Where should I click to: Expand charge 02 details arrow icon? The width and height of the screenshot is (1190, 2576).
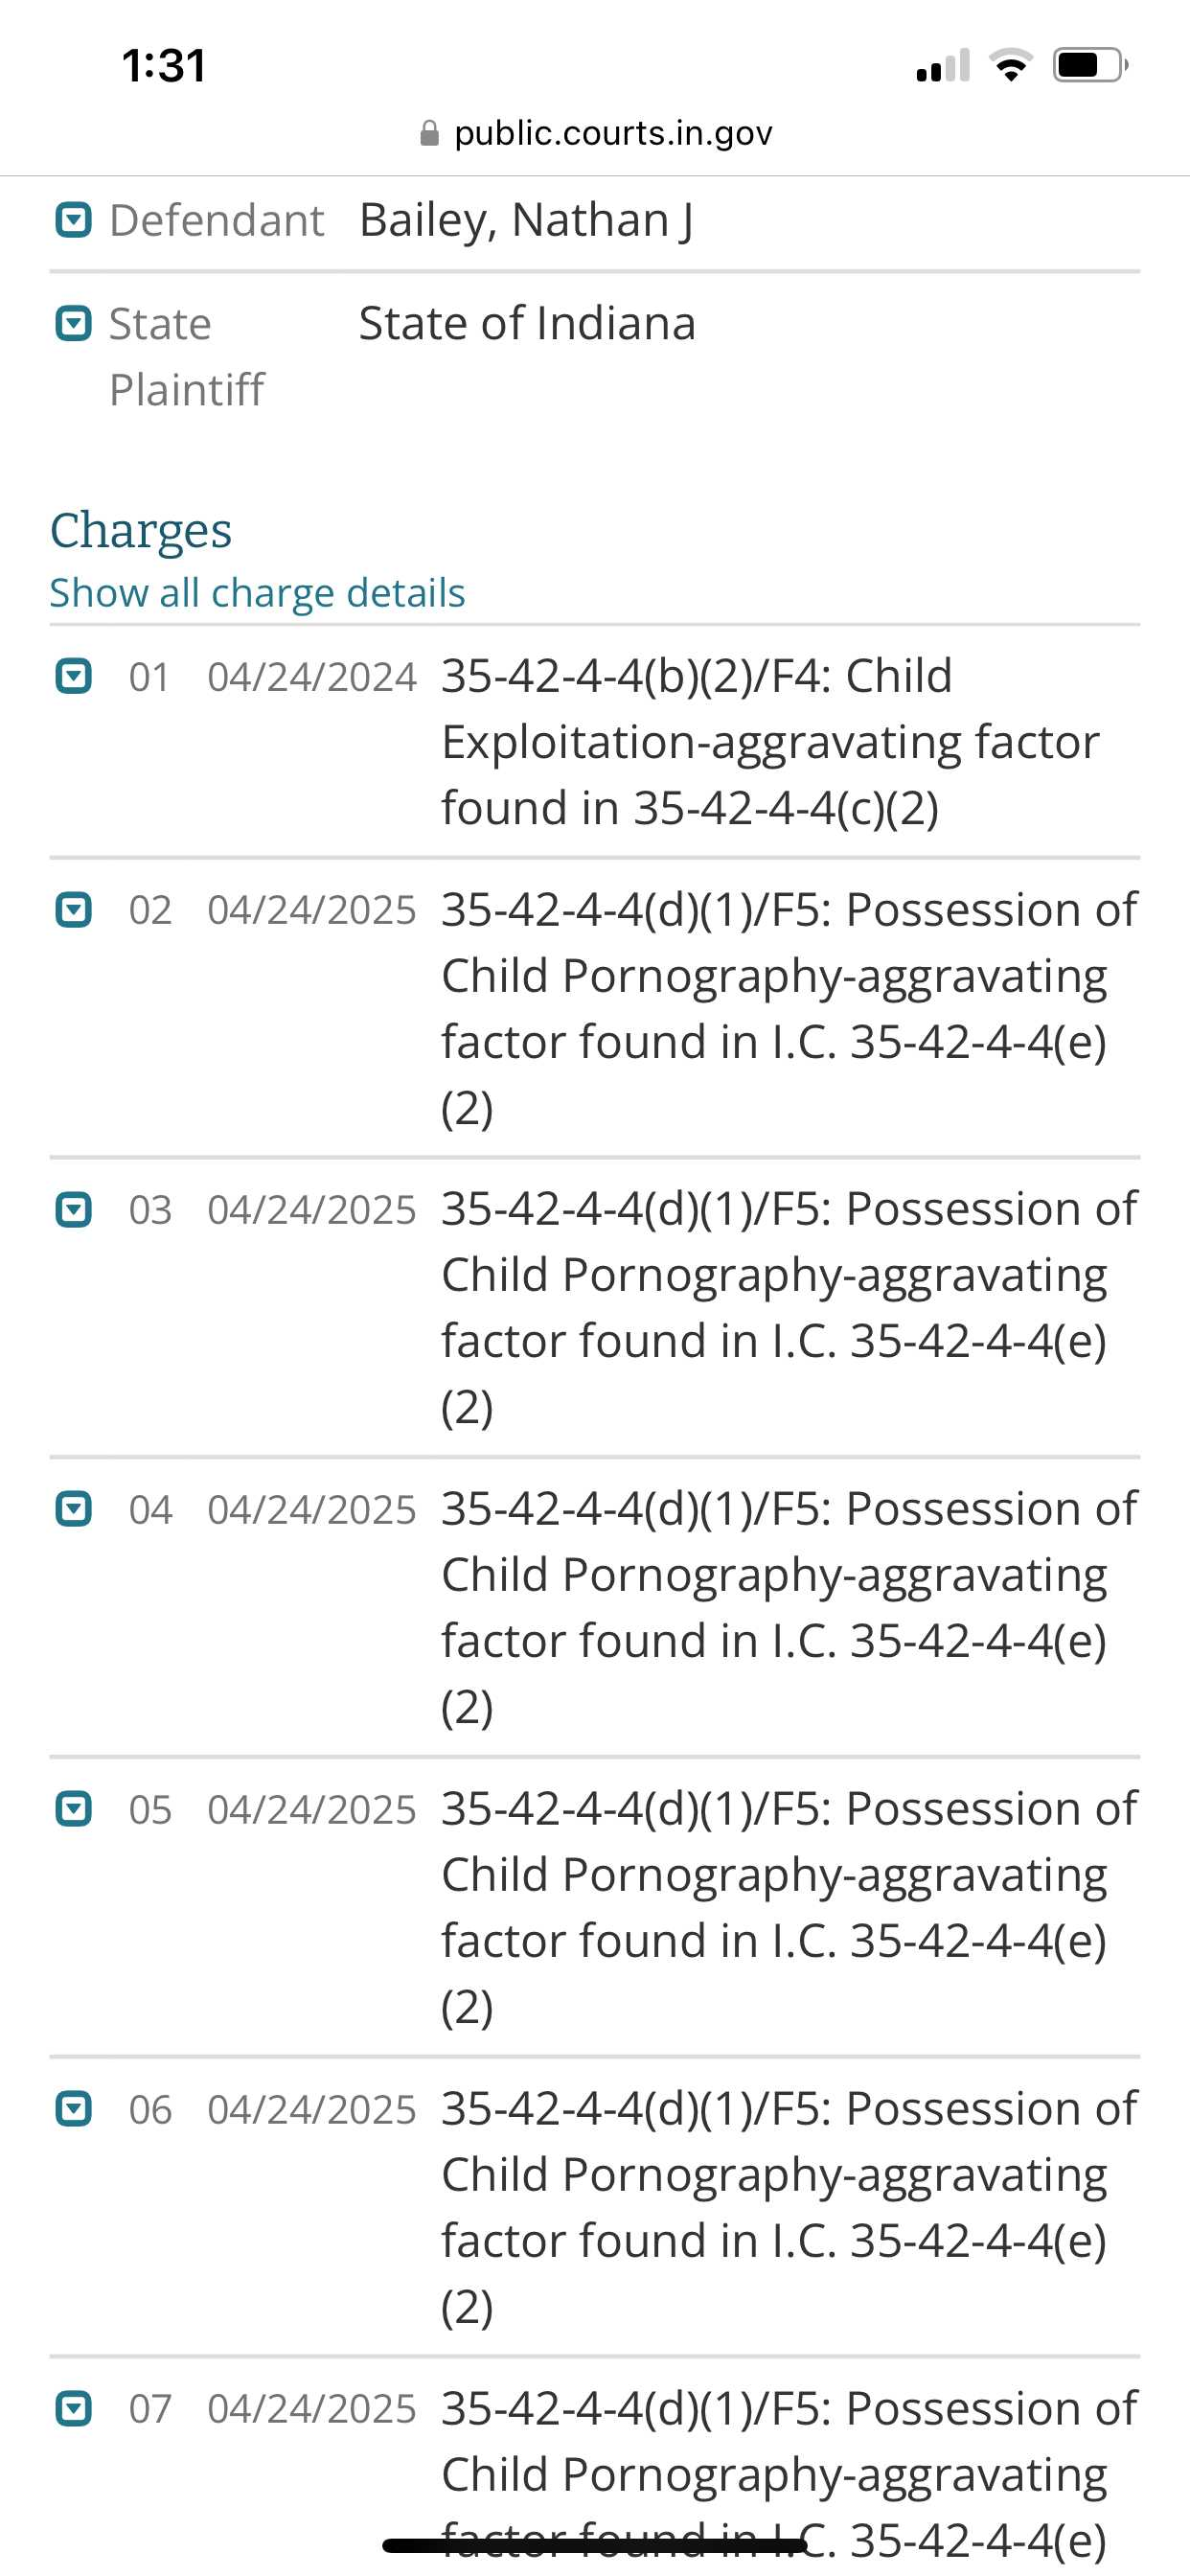(73, 910)
